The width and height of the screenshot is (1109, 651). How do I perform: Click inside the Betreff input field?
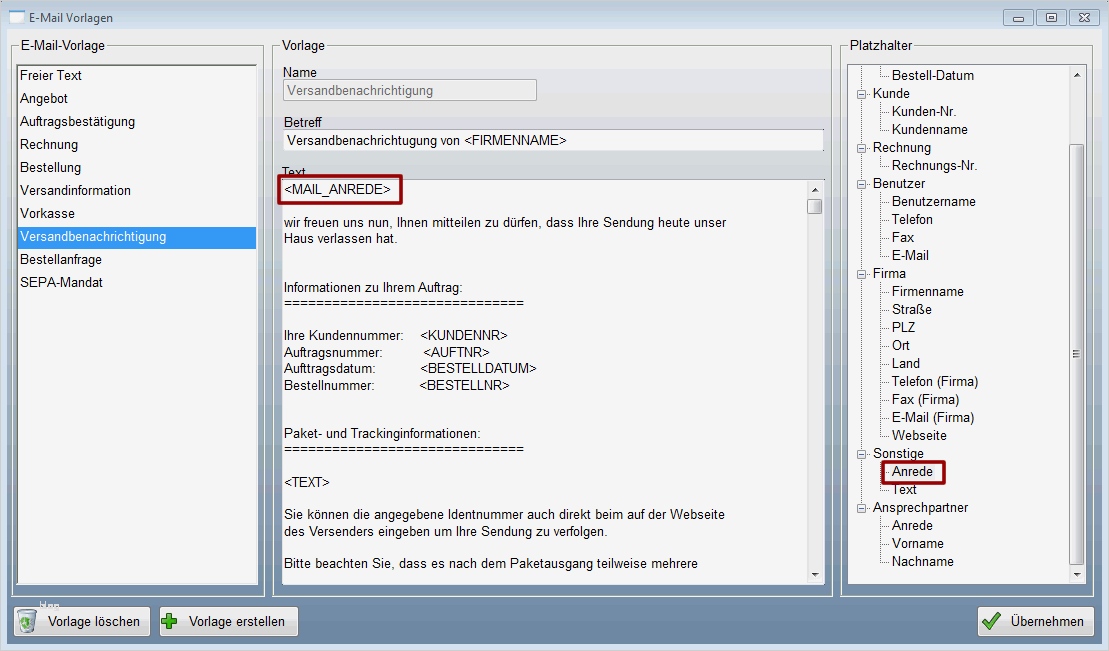(x=550, y=140)
